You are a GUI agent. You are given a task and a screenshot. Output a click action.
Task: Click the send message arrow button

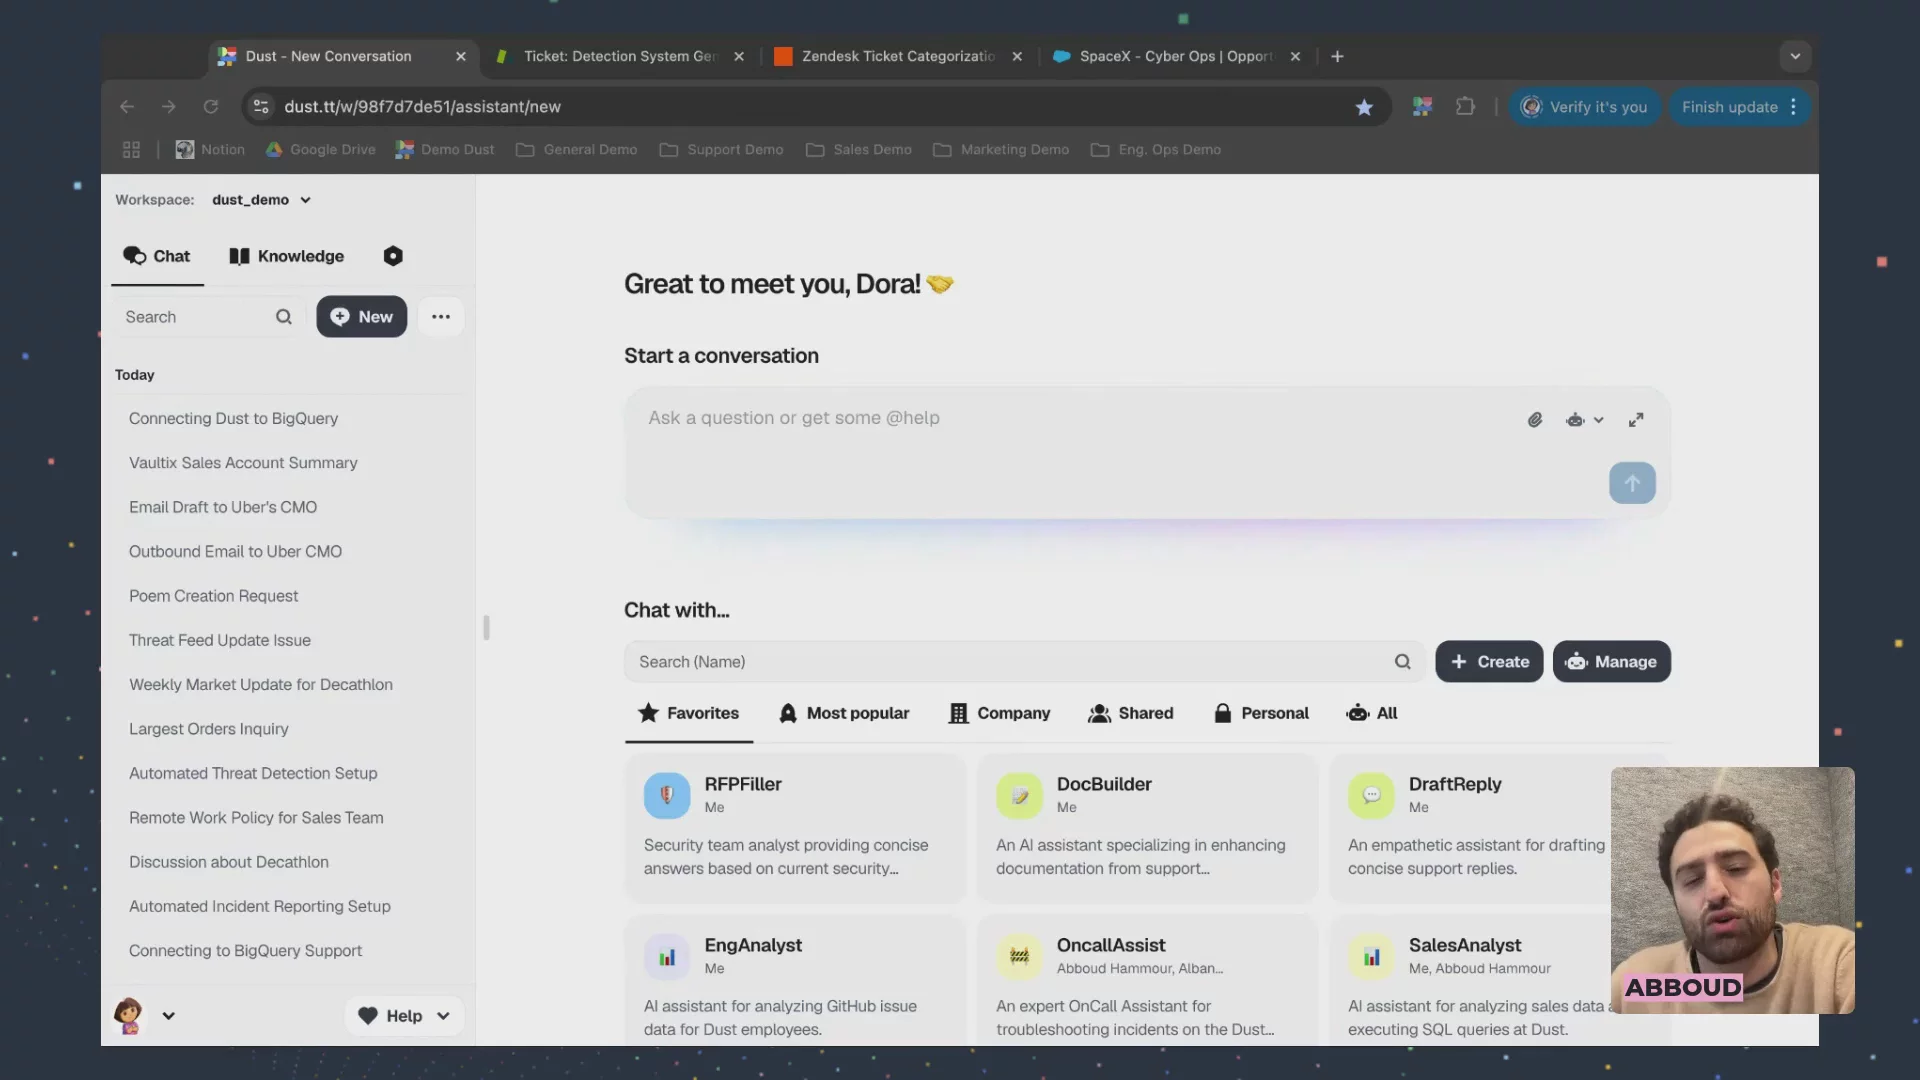(x=1632, y=483)
